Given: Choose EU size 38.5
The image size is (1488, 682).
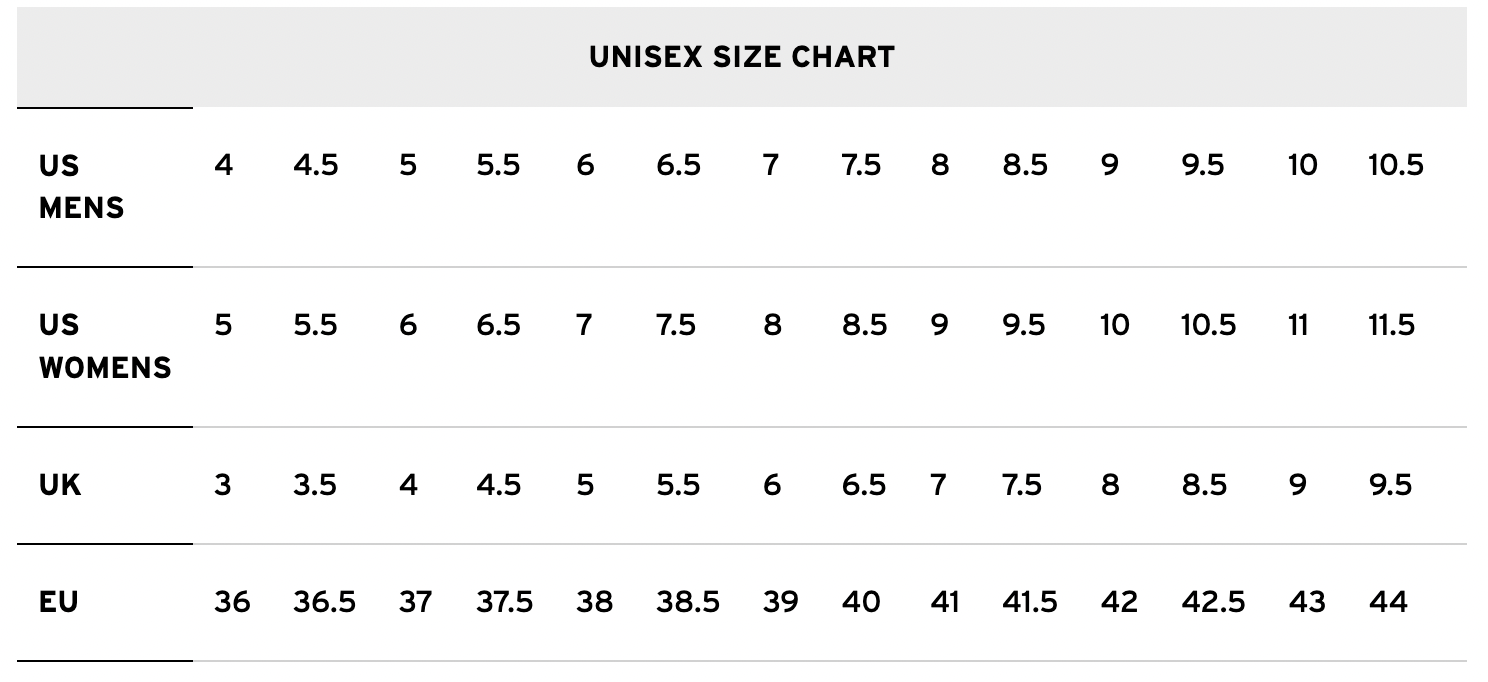Looking at the screenshot, I should pos(688,602).
